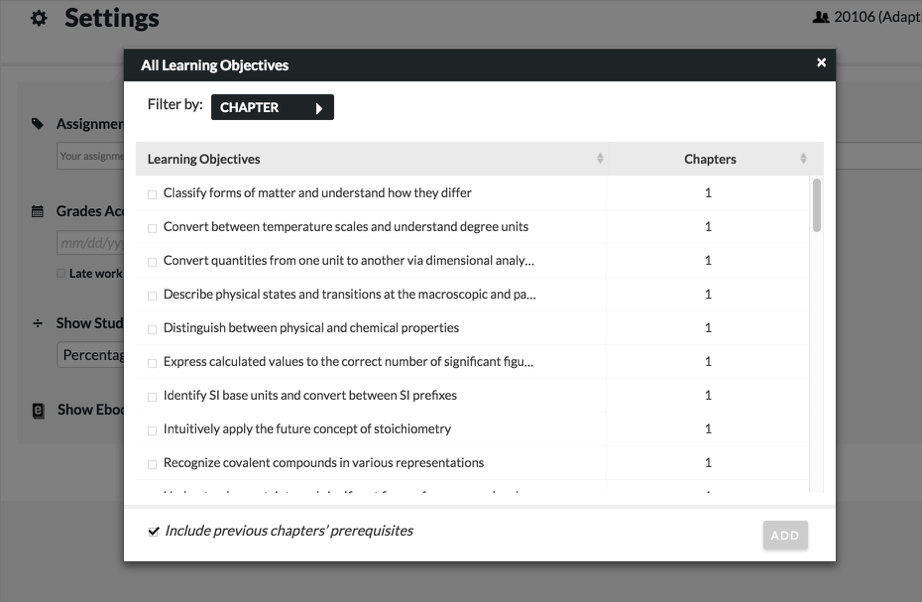Image resolution: width=922 pixels, height=602 pixels.
Task: Click the Settings gear icon
Action: pos(39,18)
